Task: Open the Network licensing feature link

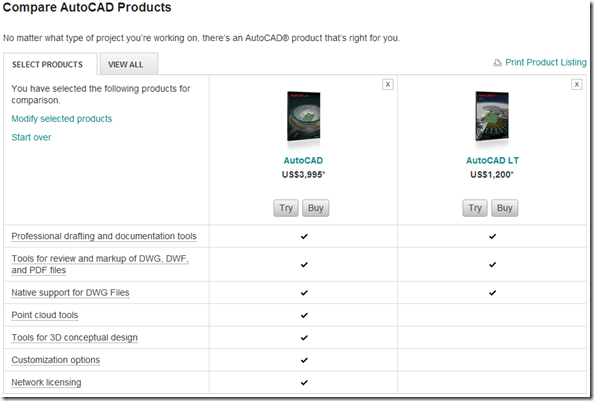Action: (46, 382)
